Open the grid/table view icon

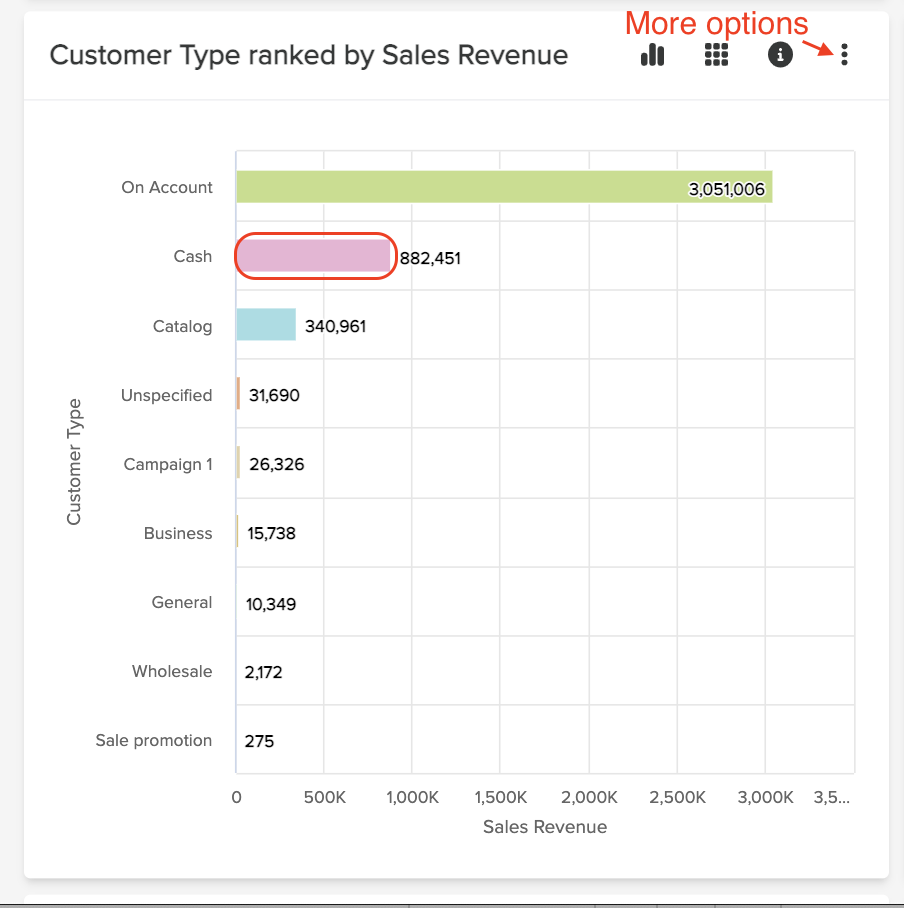pos(716,55)
